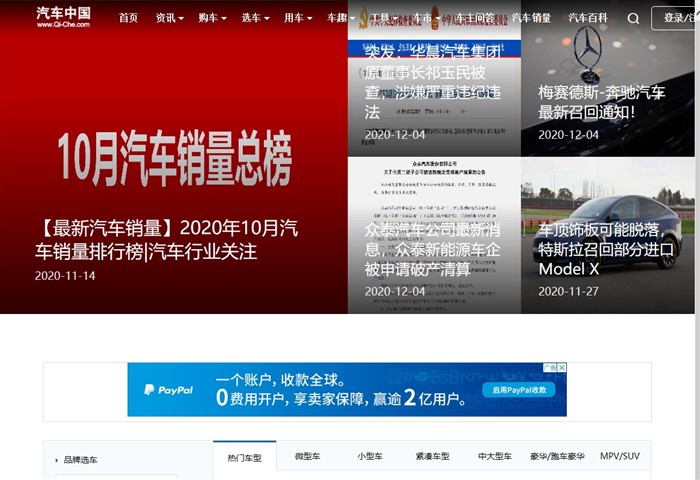Open 特斯拉召回部分进口 Model X article

tap(606, 249)
